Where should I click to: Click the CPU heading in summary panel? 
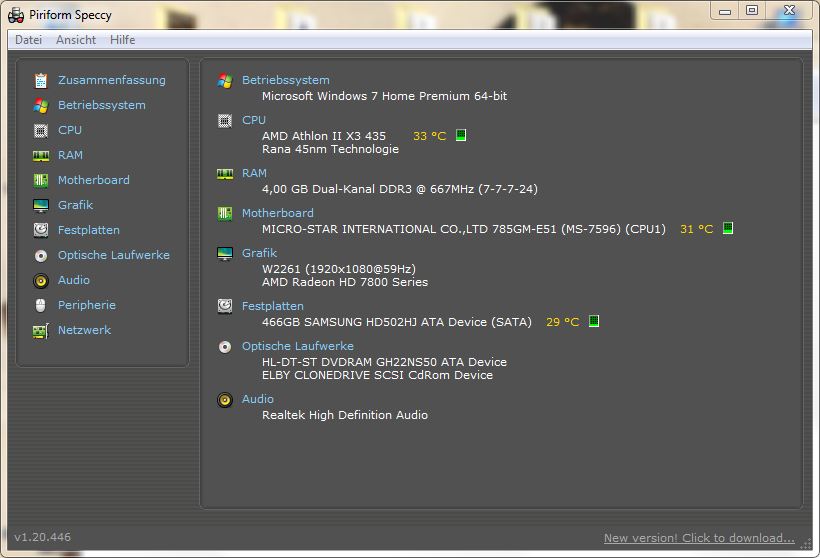click(254, 120)
